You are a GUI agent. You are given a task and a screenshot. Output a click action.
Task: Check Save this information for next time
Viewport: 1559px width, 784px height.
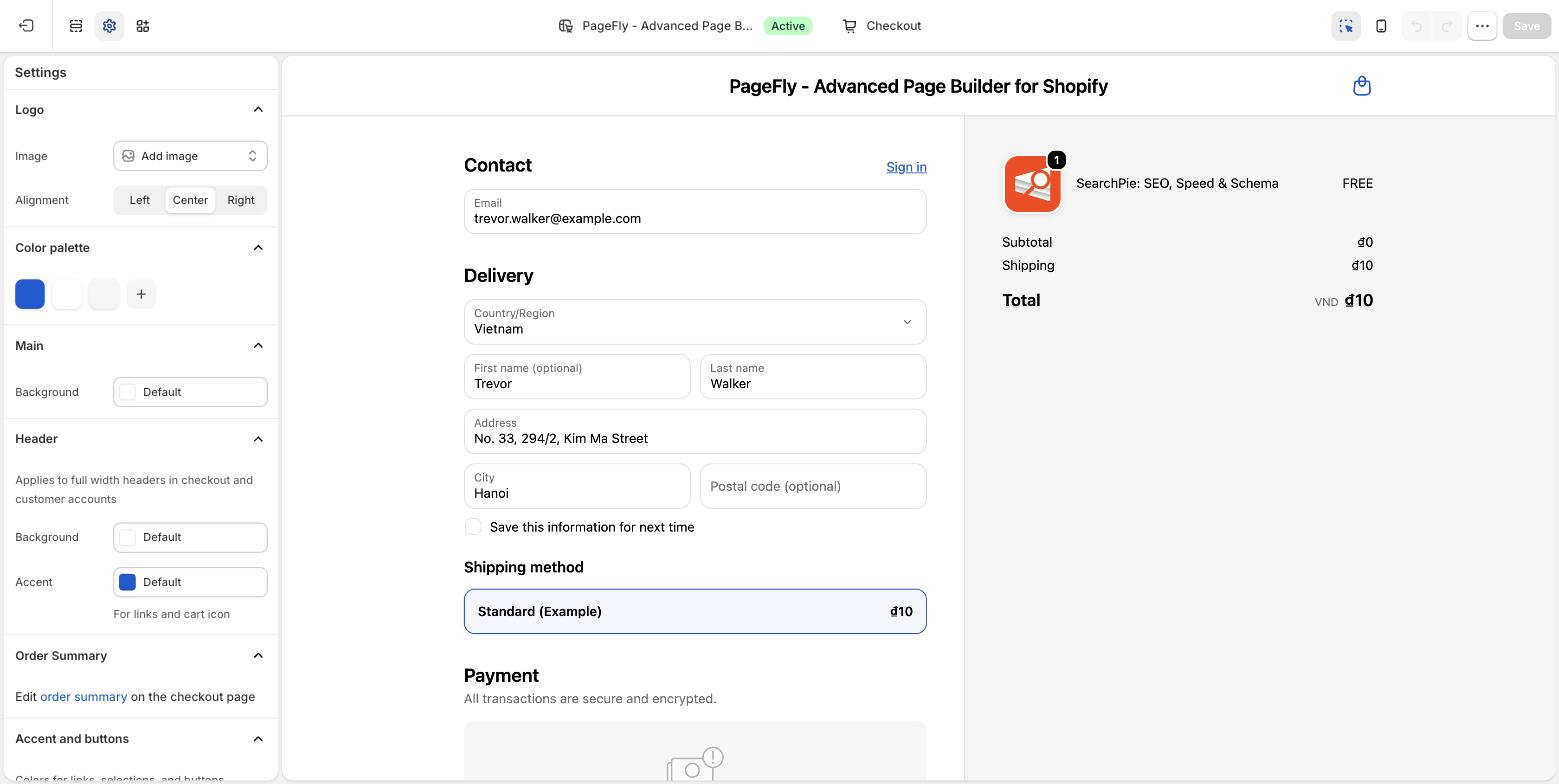[473, 527]
